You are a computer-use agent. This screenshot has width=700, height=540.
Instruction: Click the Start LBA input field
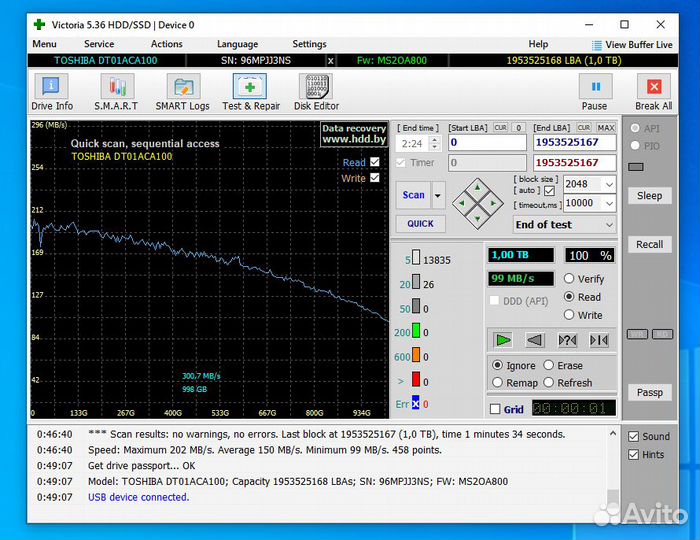pos(486,142)
